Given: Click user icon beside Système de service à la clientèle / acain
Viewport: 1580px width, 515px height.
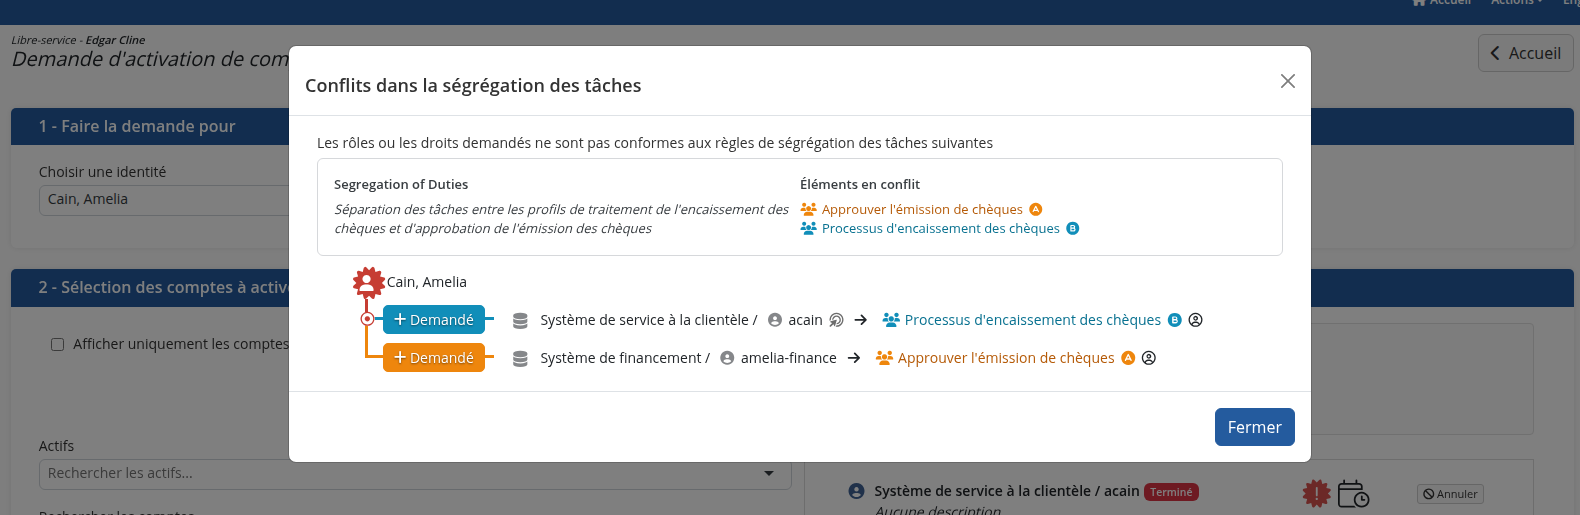Looking at the screenshot, I should (856, 491).
